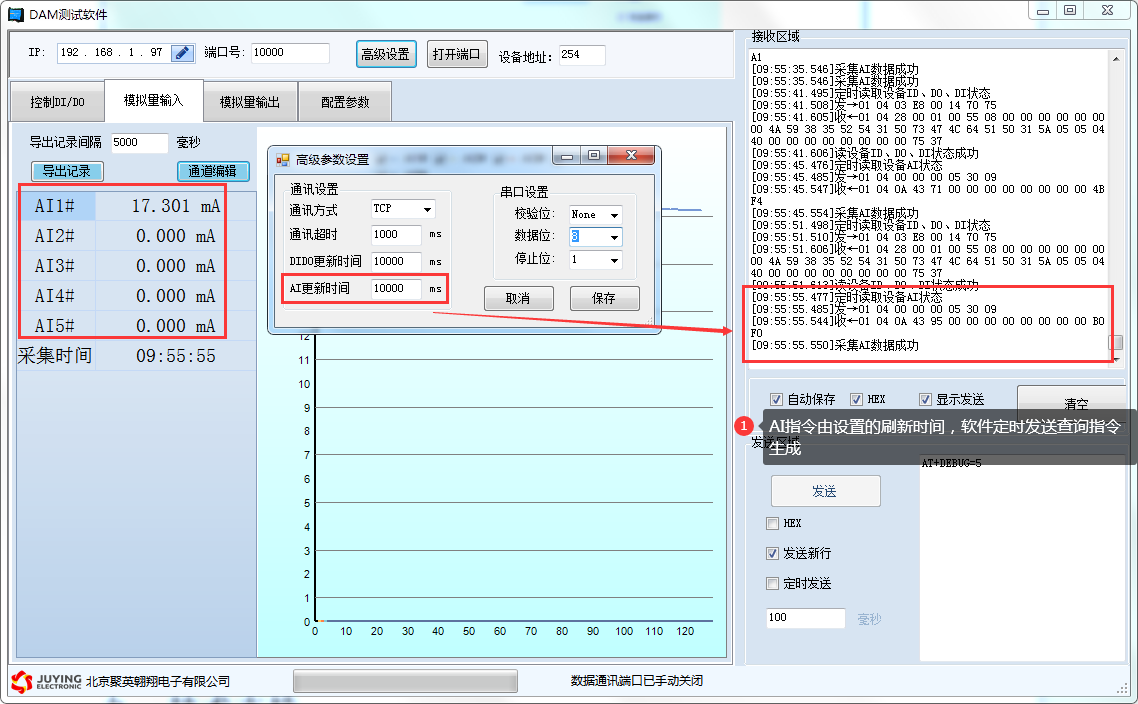Click the Save button in settings dialog
Viewport: 1138px width, 704px height.
pyautogui.click(x=604, y=298)
